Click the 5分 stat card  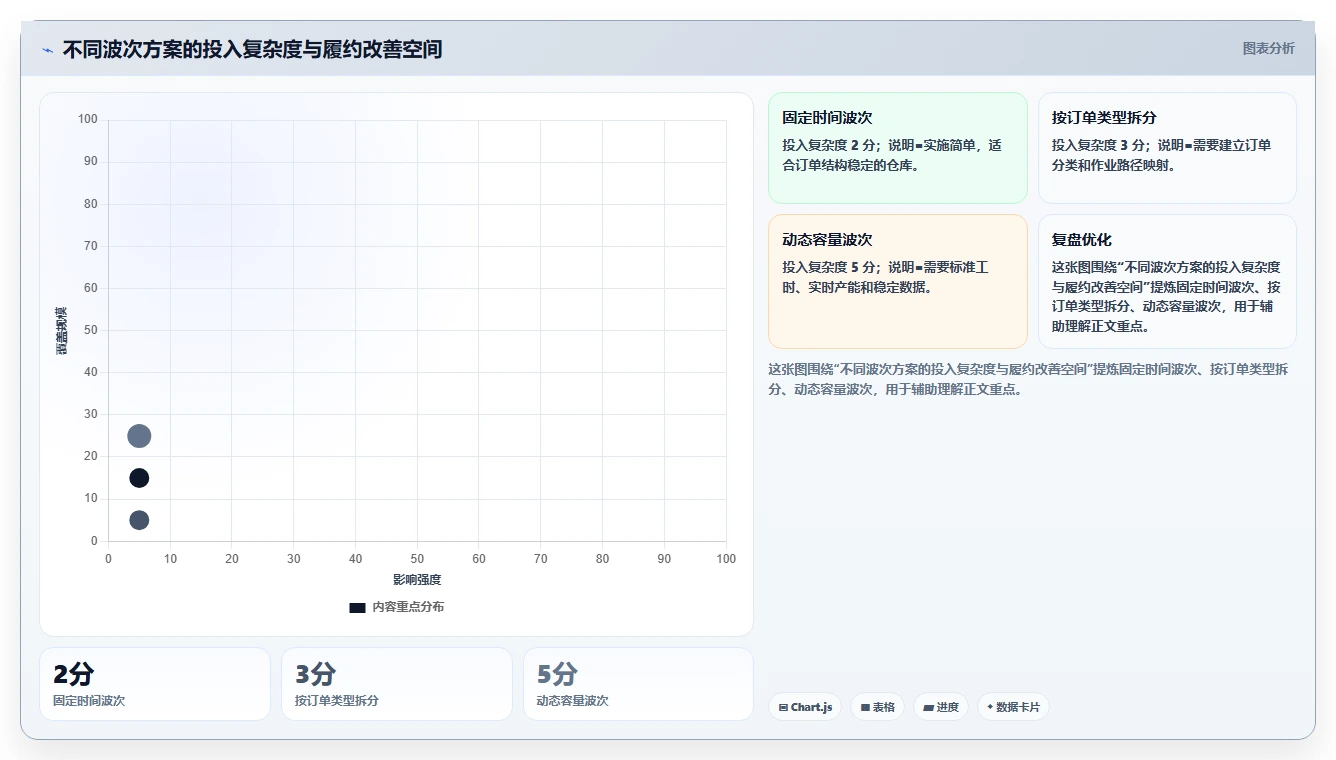[x=638, y=684]
